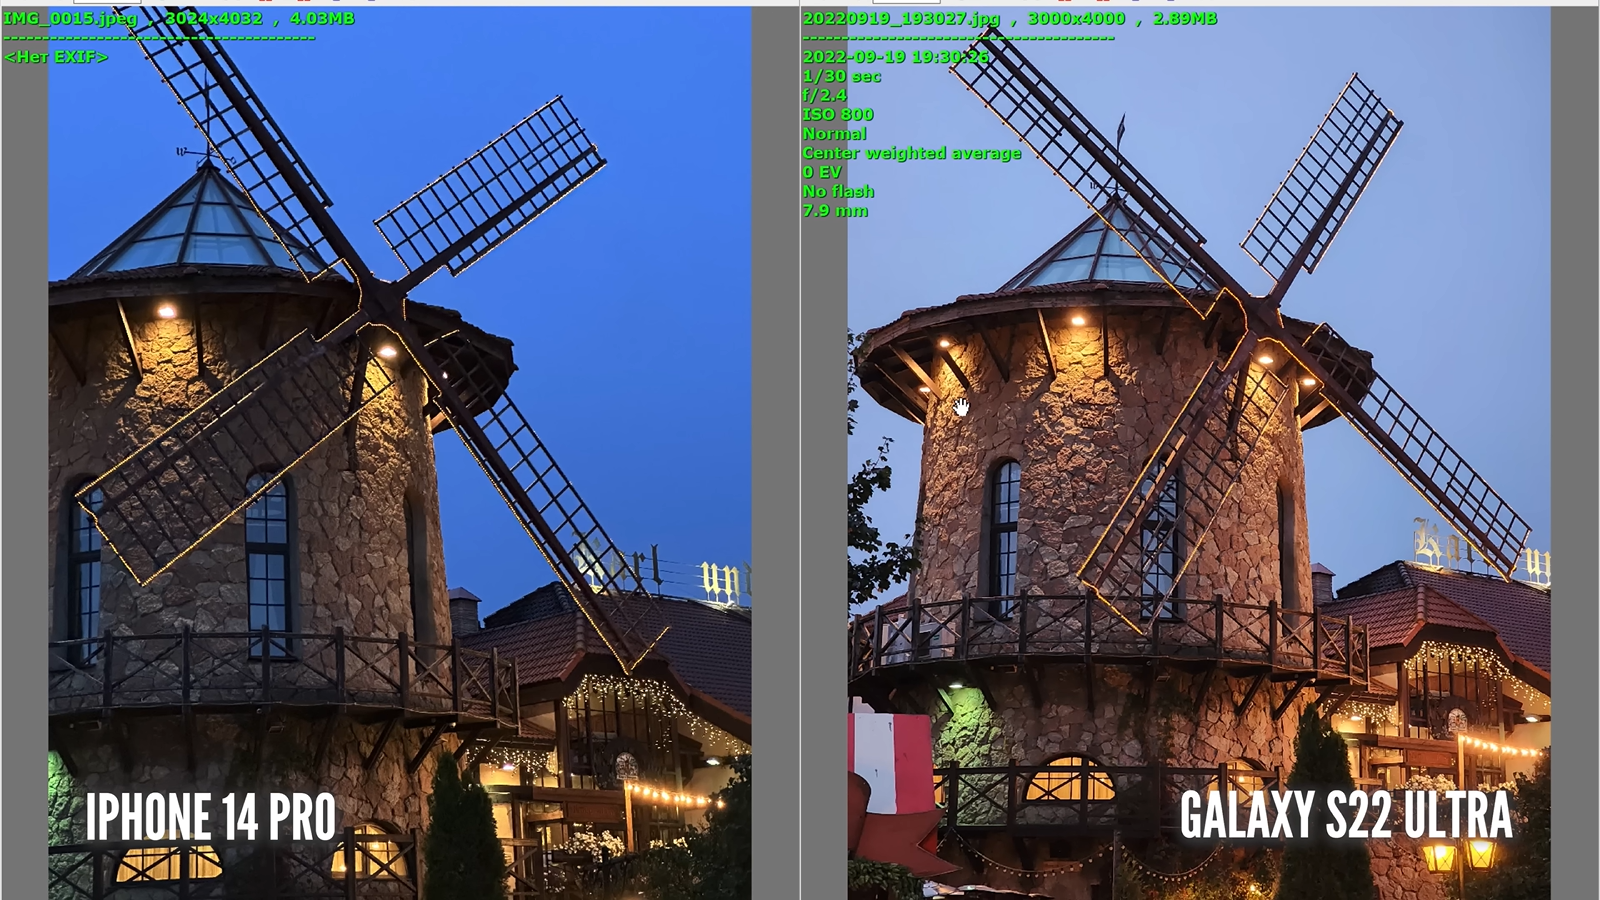Click the 'Нет EXIF' label in left pane
This screenshot has width=1600, height=900.
pos(56,57)
